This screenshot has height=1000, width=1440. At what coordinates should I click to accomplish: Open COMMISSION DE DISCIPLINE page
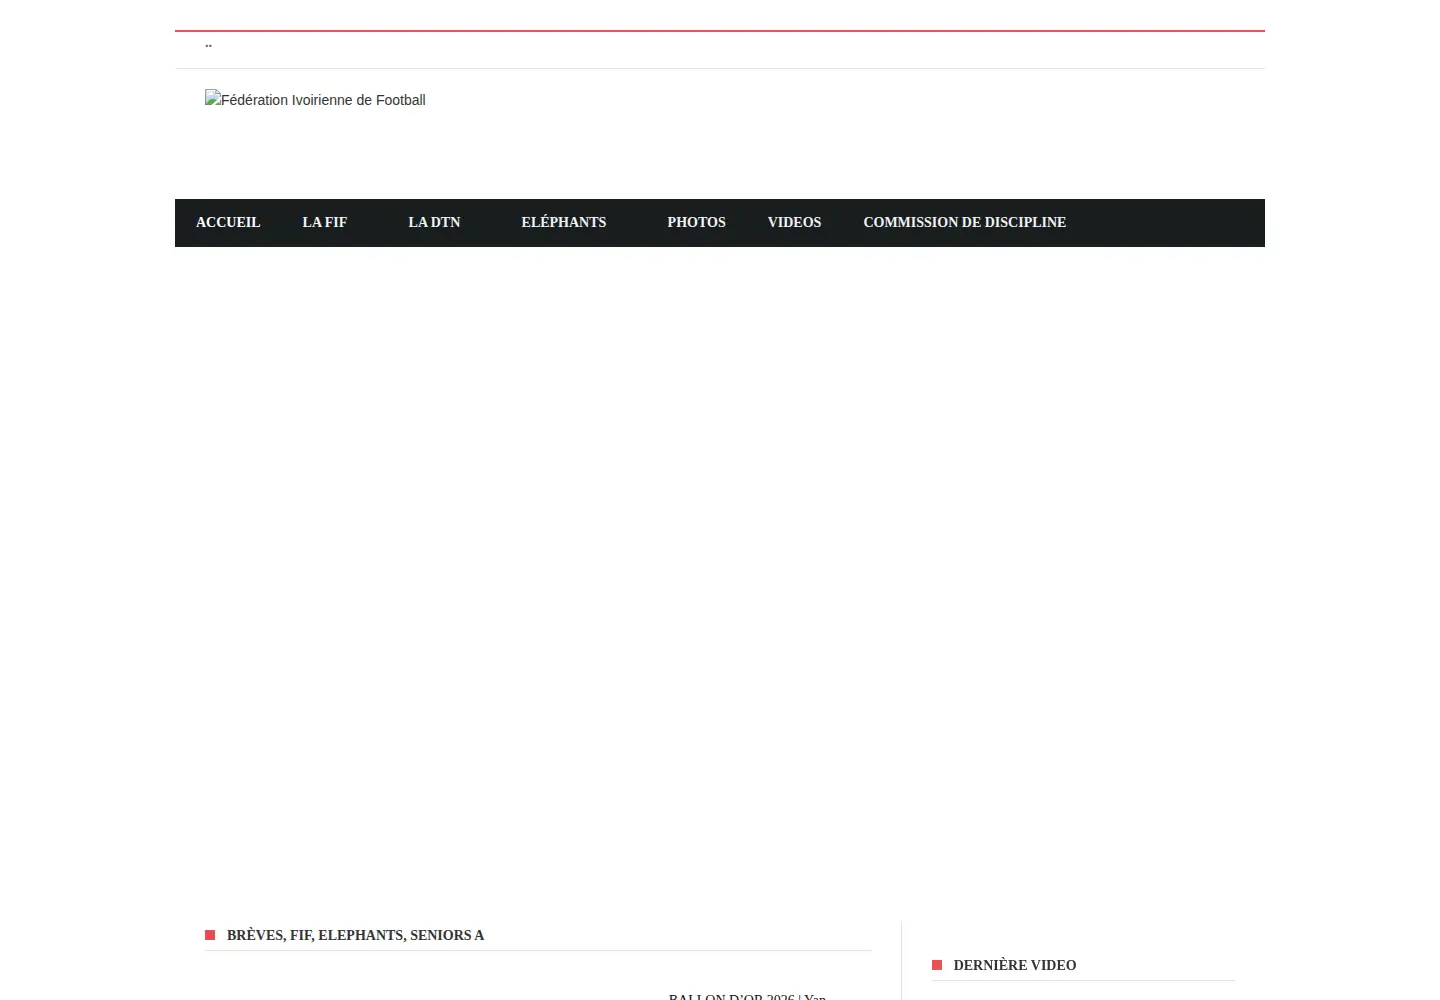pyautogui.click(x=965, y=222)
